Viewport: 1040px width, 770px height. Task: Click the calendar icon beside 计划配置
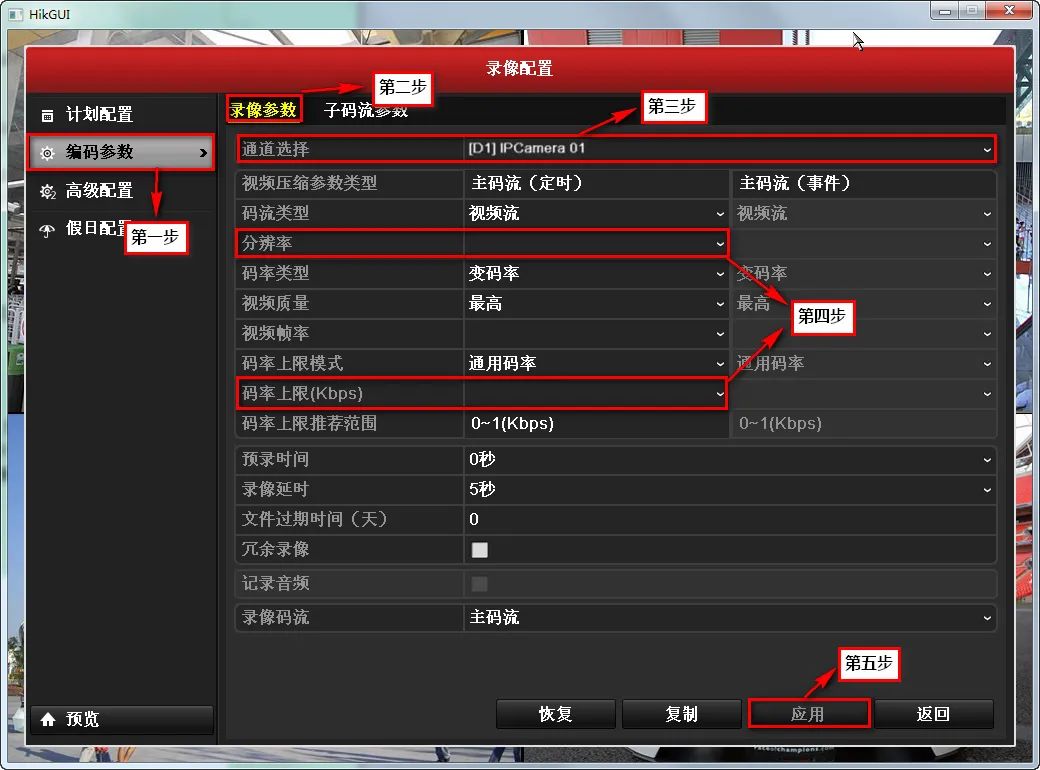(x=47, y=115)
